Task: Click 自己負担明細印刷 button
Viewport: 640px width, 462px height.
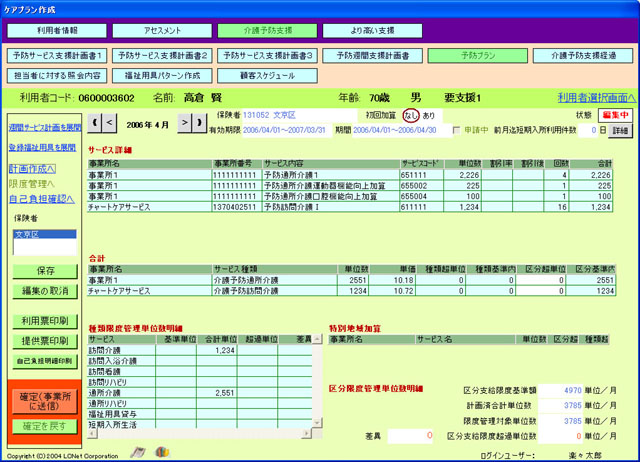Action: click(x=45, y=361)
